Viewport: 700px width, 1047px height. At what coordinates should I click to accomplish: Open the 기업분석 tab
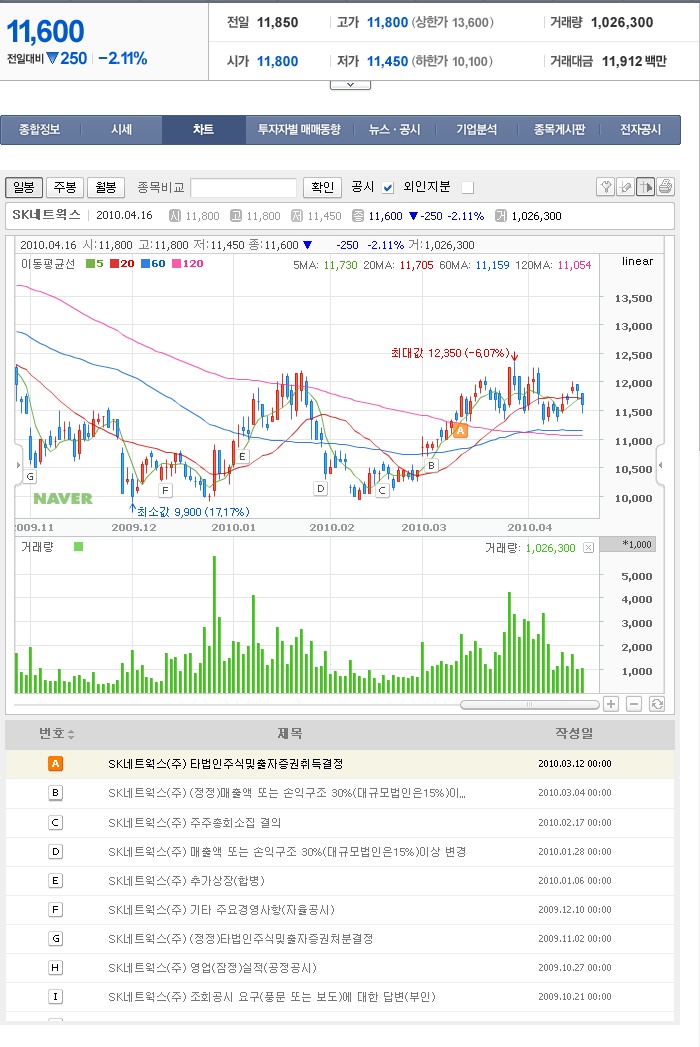click(x=476, y=130)
